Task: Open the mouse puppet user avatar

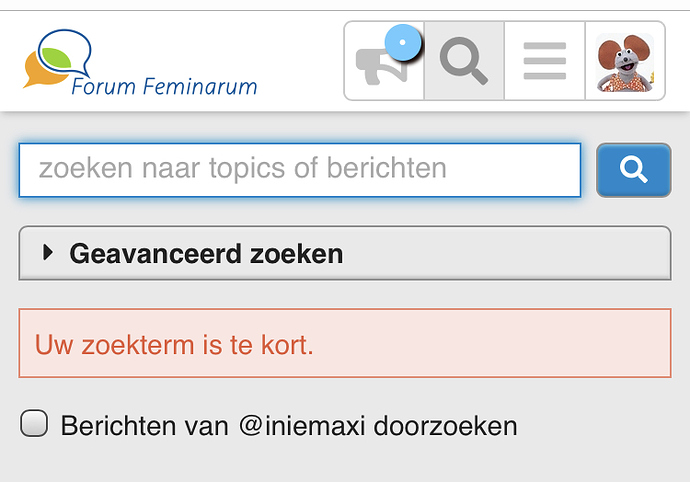Action: (625, 62)
